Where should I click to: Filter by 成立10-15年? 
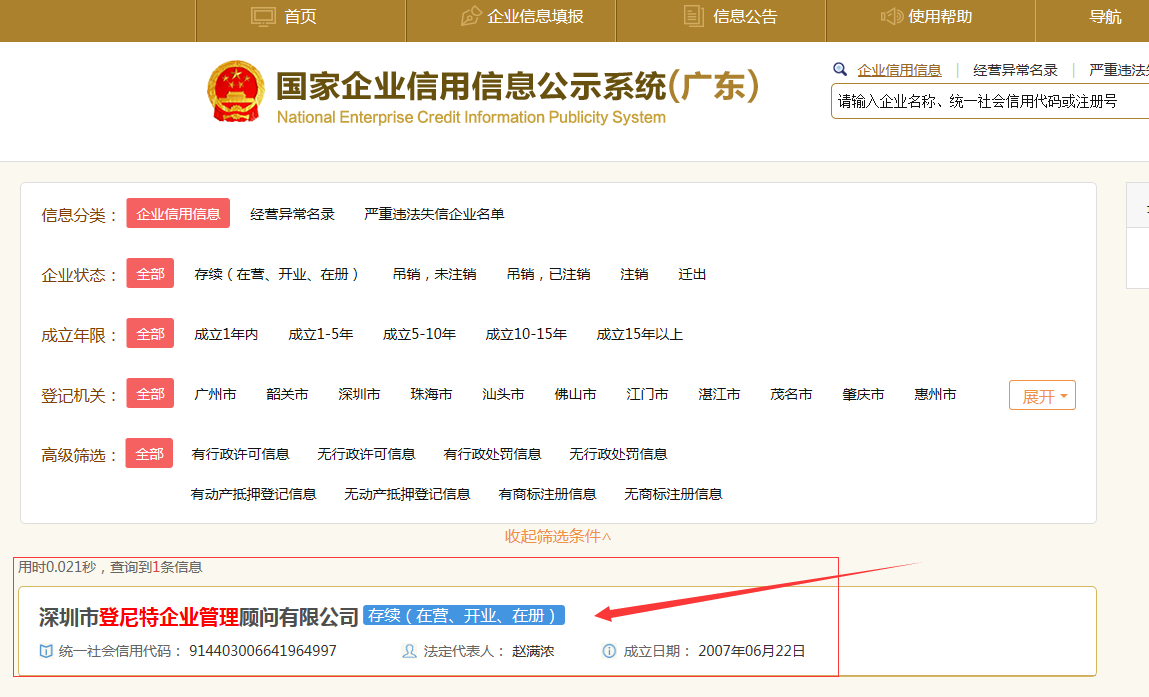(526, 334)
